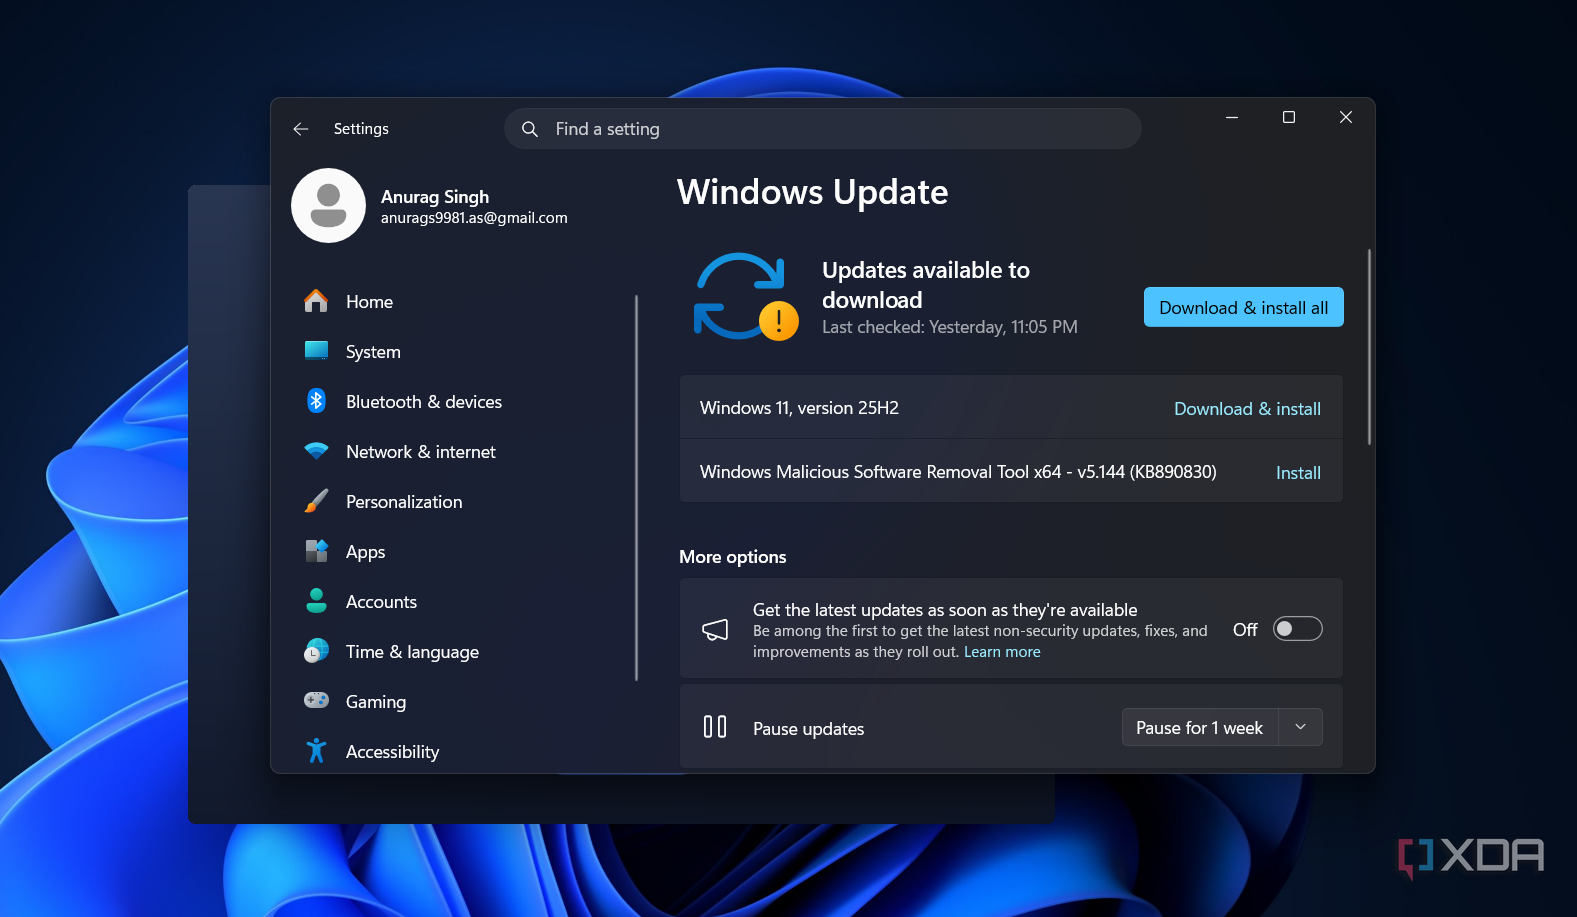Image resolution: width=1577 pixels, height=917 pixels.
Task: Click the Personalization paintbrush icon
Action: tap(316, 501)
